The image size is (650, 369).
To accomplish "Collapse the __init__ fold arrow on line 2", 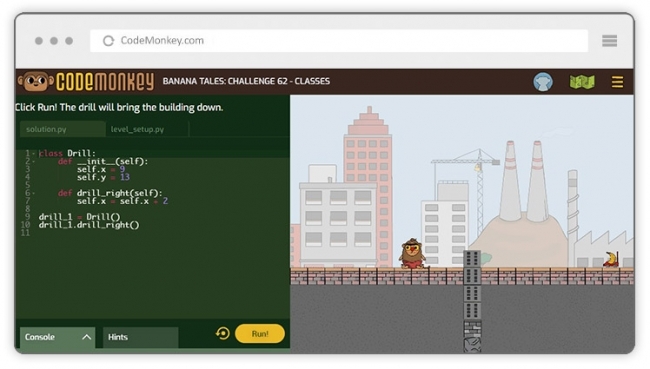I will tap(34, 162).
